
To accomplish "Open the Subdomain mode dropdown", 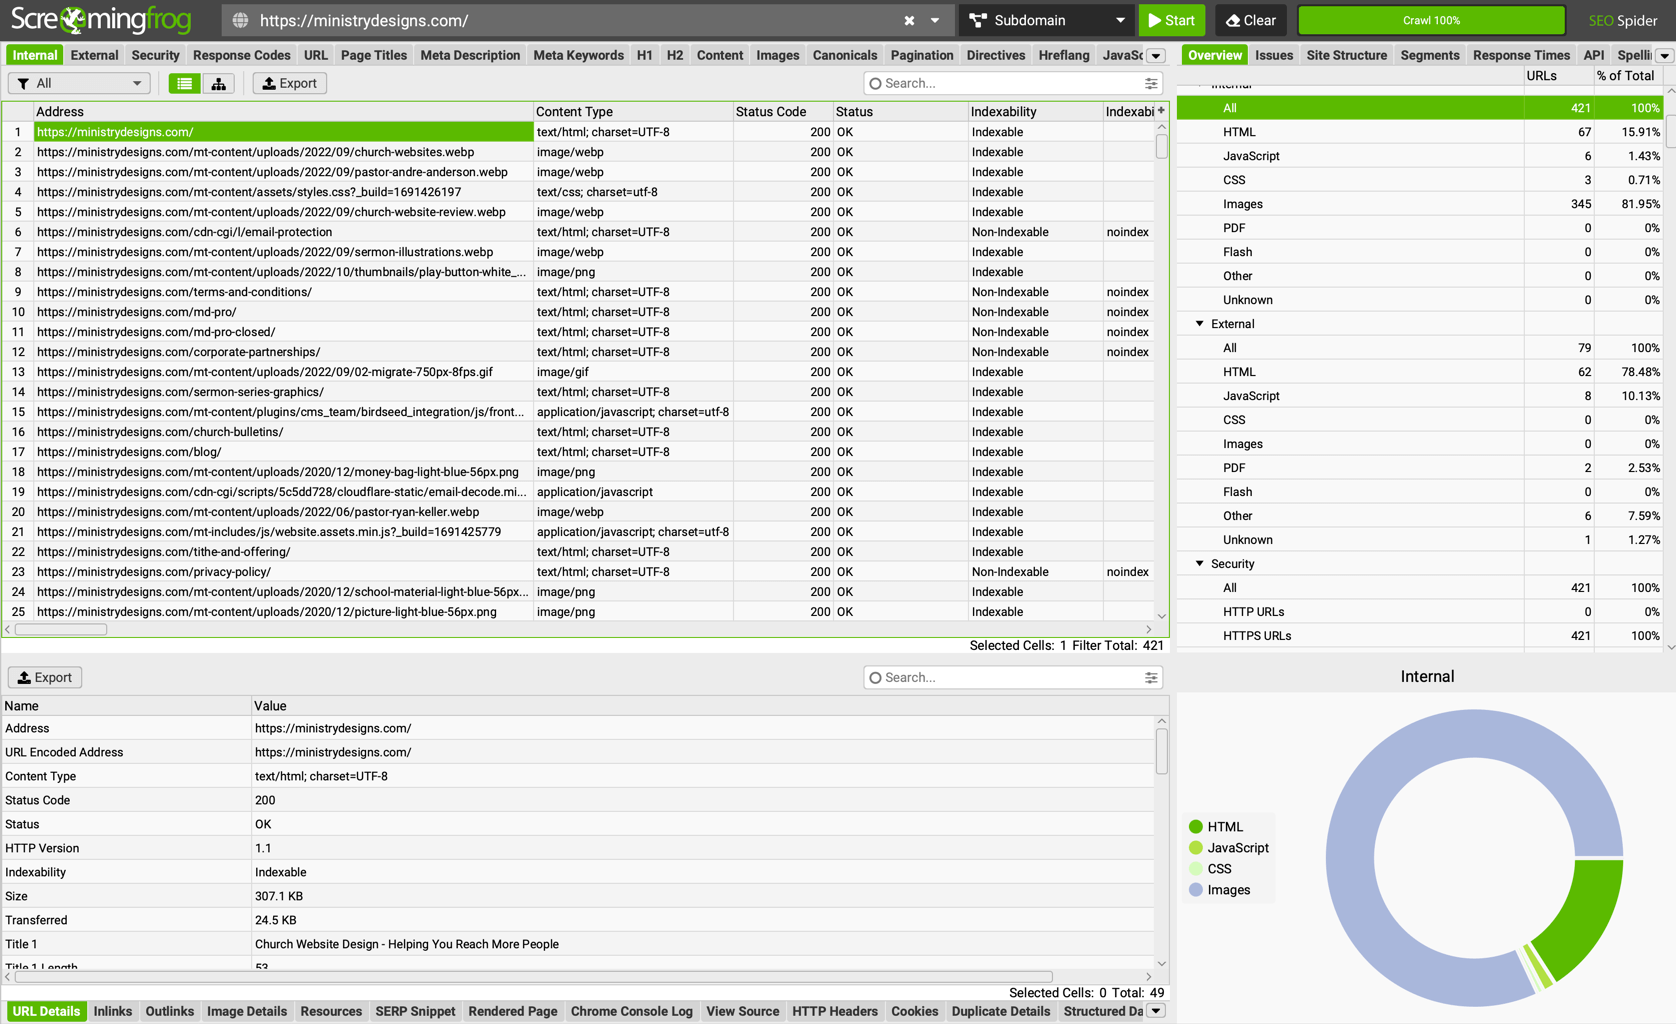I will (x=1046, y=20).
